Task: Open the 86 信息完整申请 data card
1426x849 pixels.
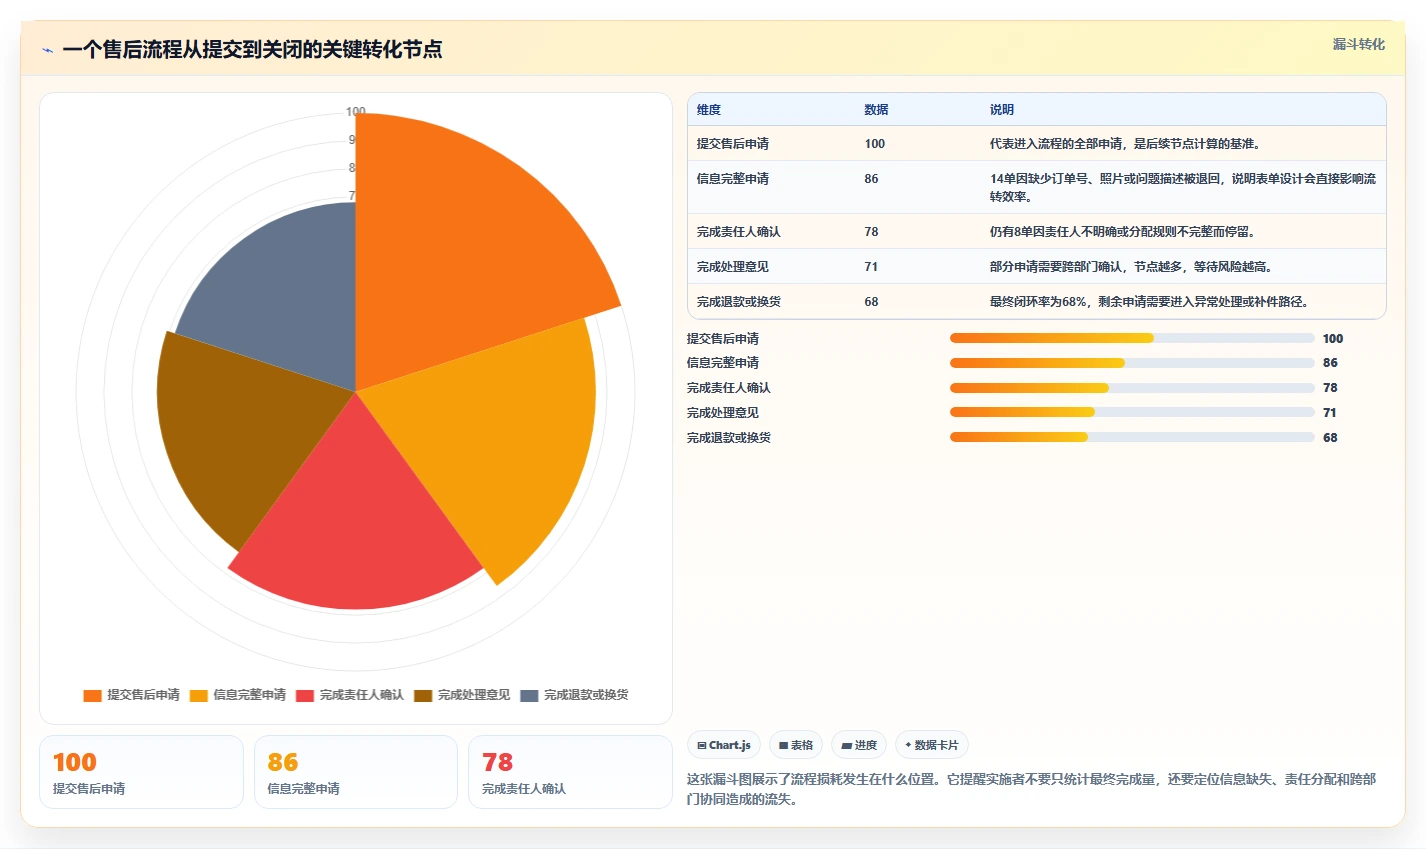Action: pyautogui.click(x=356, y=772)
